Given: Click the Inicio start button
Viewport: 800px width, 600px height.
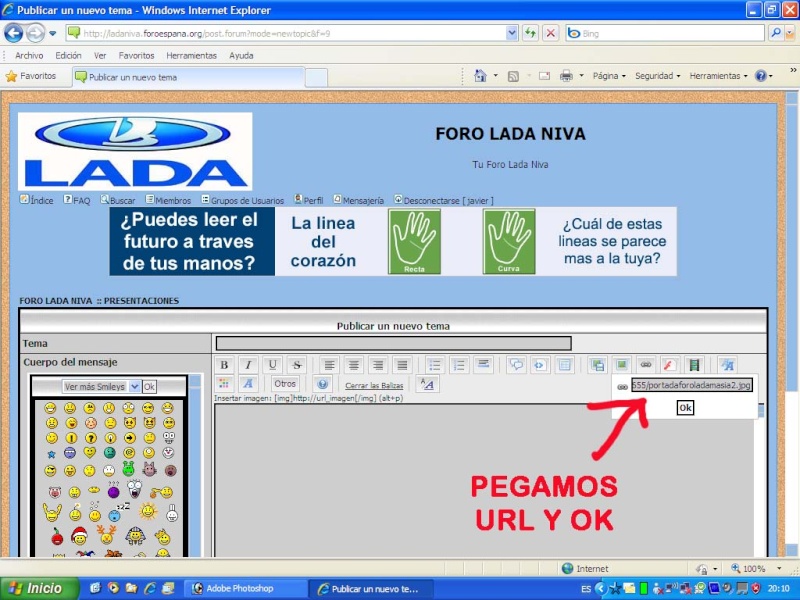Looking at the screenshot, I should [39, 588].
